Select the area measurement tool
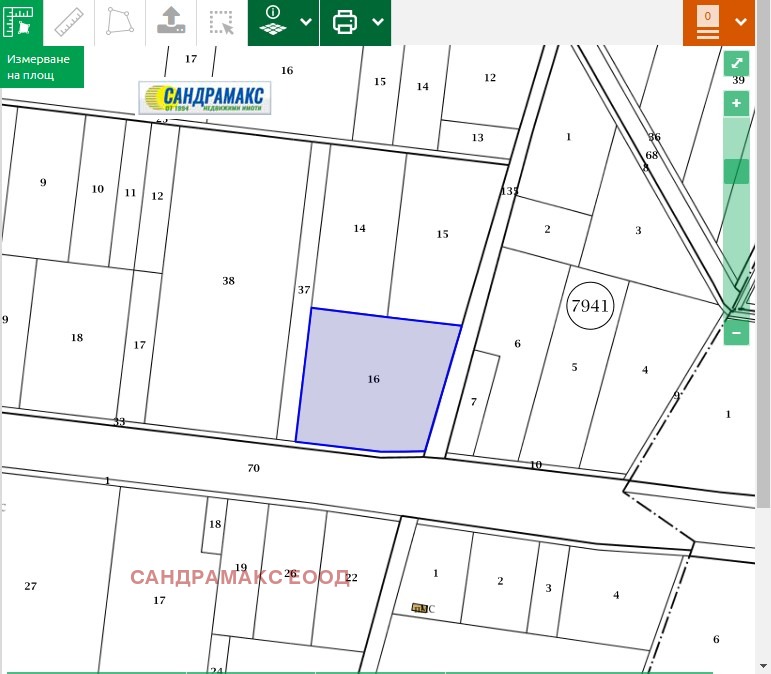Image resolution: width=771 pixels, height=674 pixels. [19, 22]
